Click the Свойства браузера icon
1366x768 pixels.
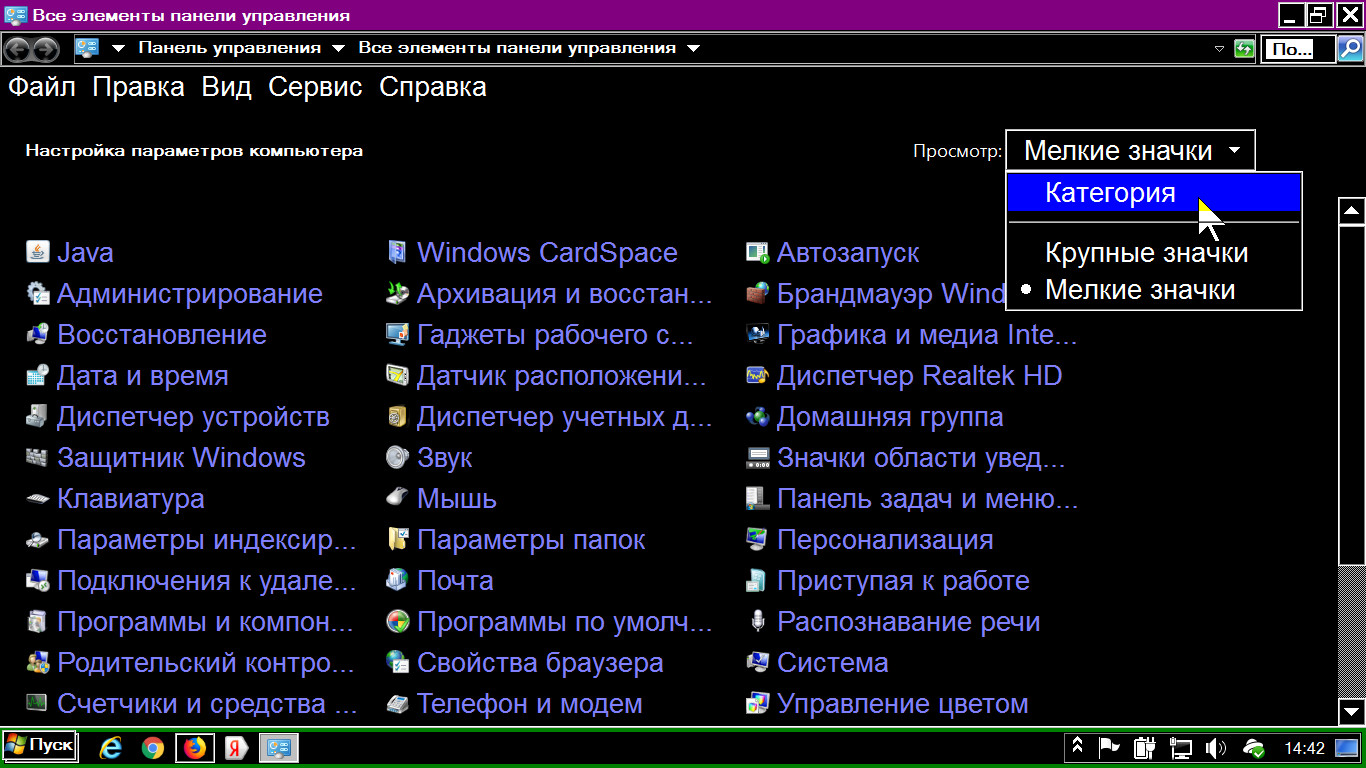click(x=397, y=662)
